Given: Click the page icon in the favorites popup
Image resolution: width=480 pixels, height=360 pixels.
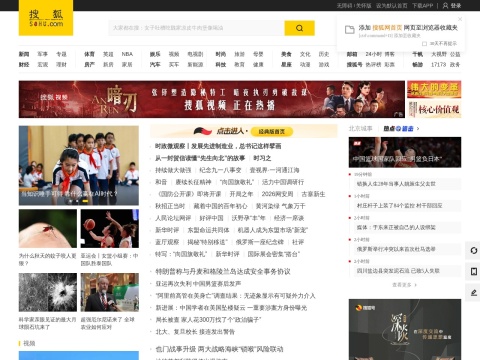Looking at the screenshot, I should click(x=349, y=30).
